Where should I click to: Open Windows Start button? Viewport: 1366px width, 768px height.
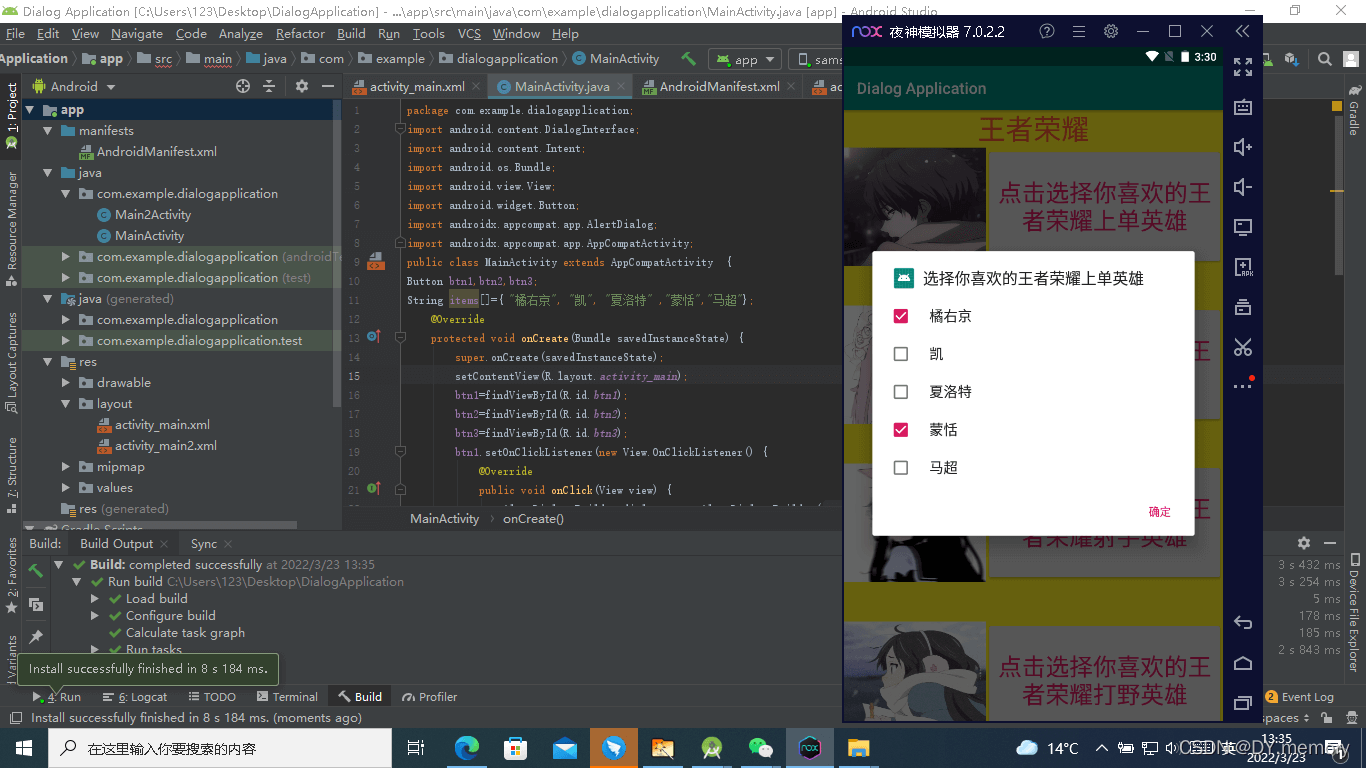pyautogui.click(x=24, y=748)
